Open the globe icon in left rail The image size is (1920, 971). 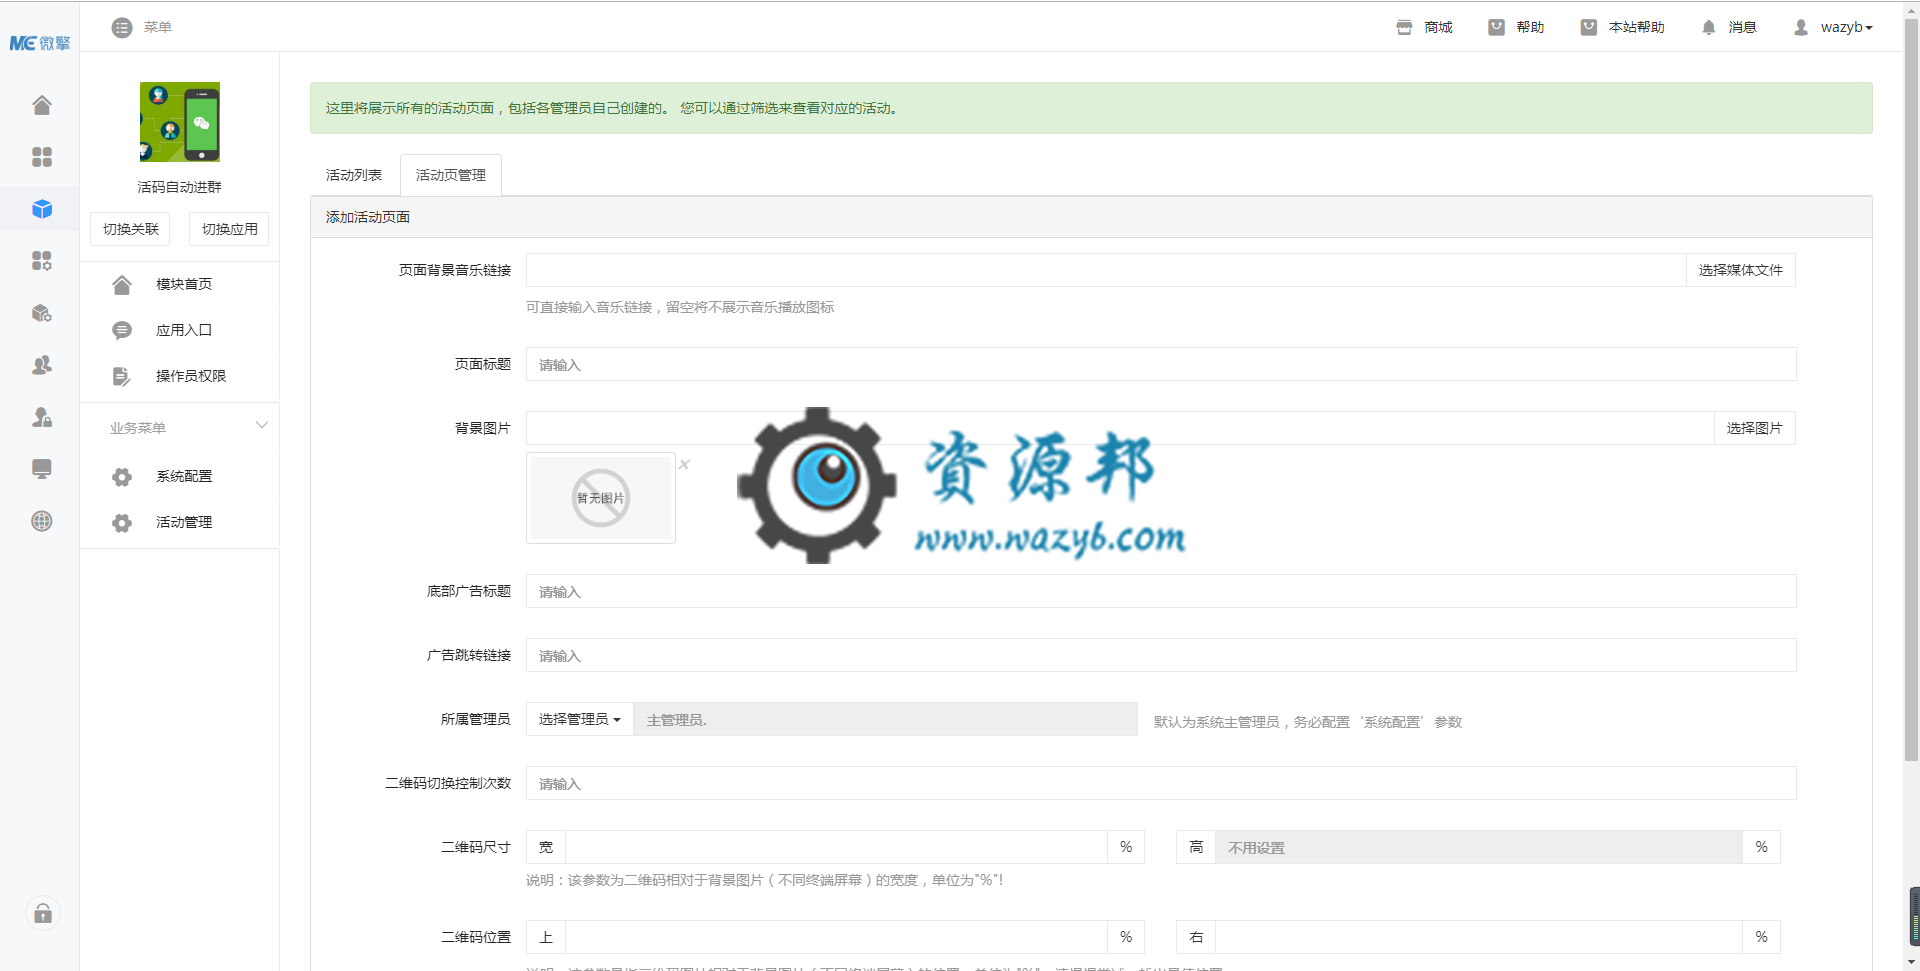coord(41,521)
